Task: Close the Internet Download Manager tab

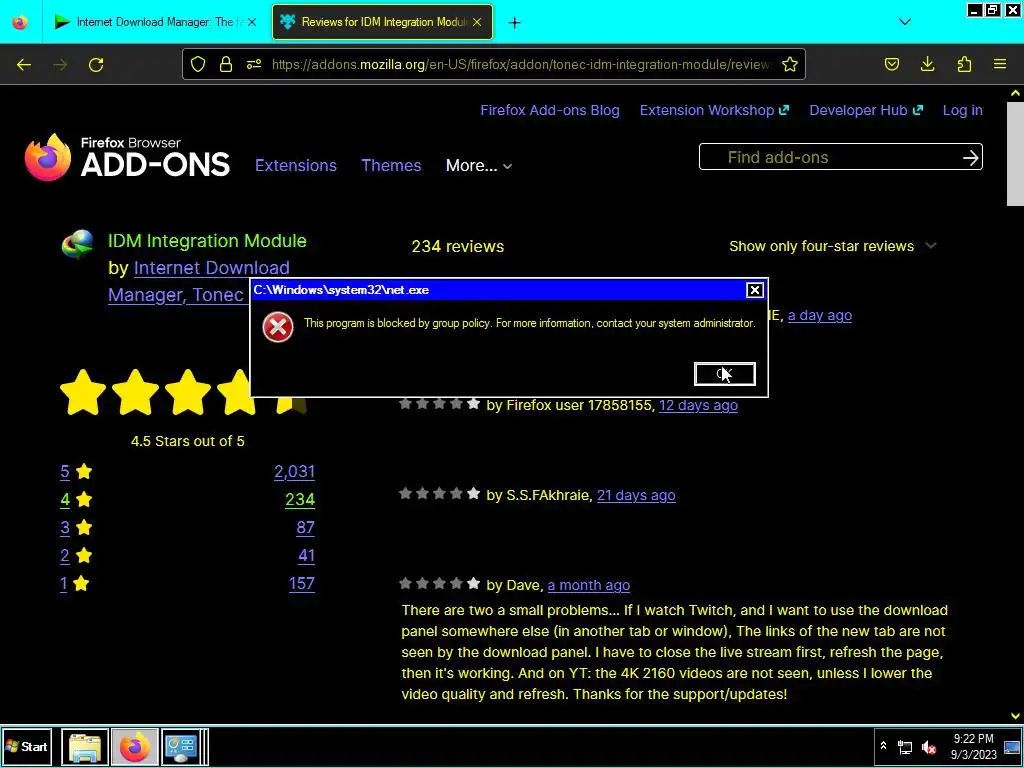Action: [252, 22]
